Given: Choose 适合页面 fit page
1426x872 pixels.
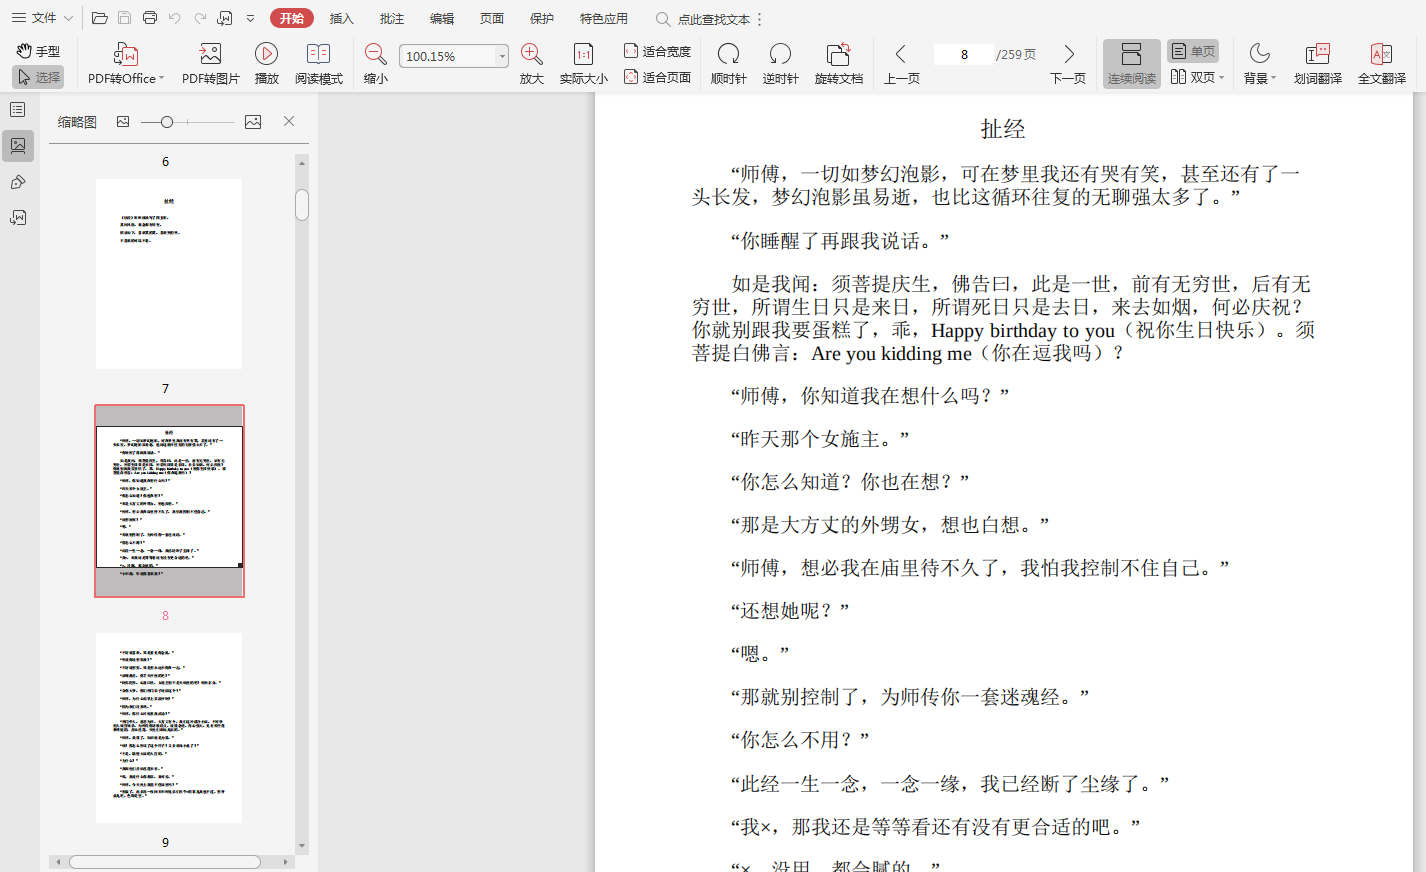Looking at the screenshot, I should click(x=657, y=77).
